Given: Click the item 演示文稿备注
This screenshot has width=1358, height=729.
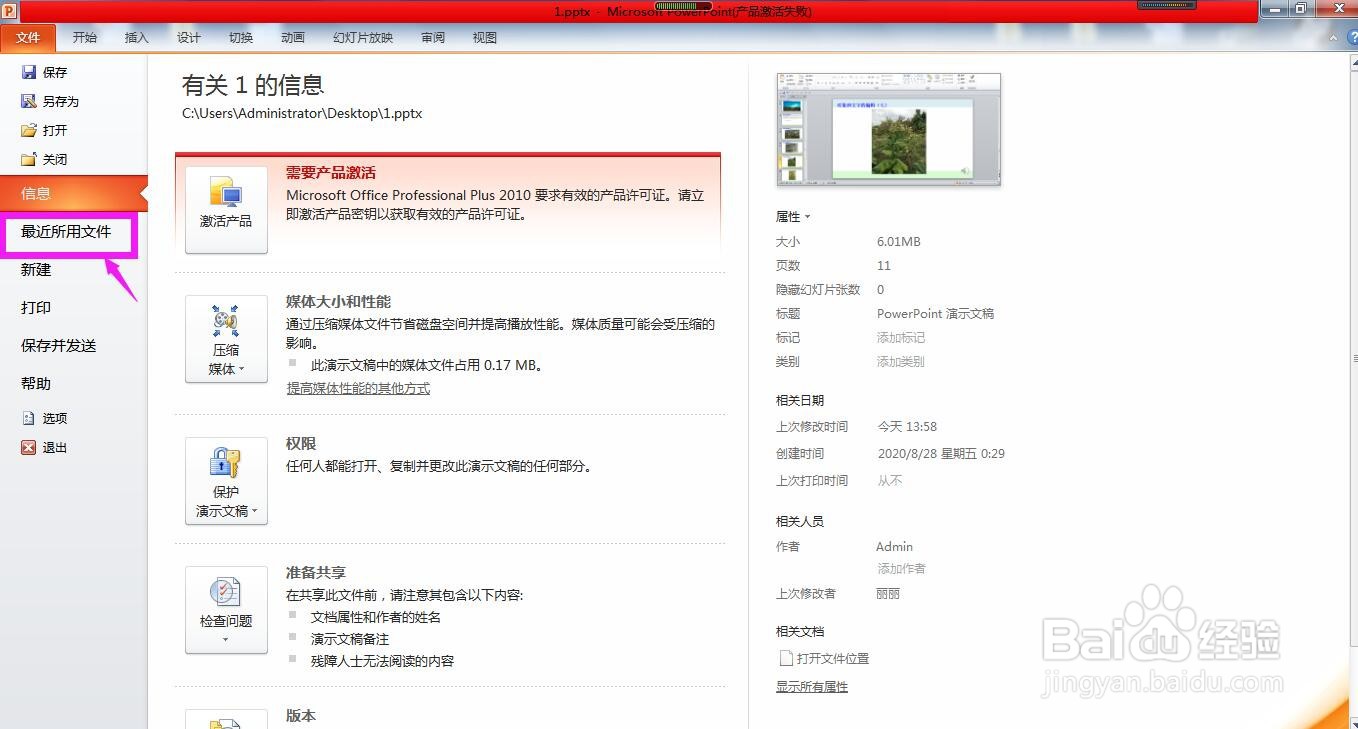Looking at the screenshot, I should (350, 639).
